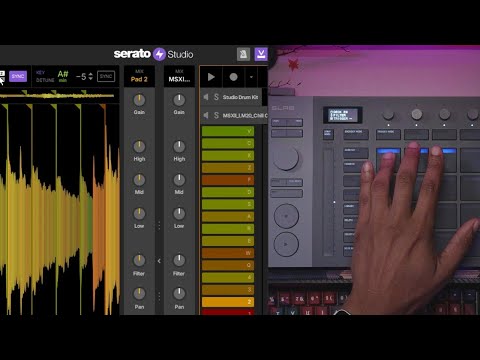Adjust the Pad 2 Mid knob
Viewport: 480px width, 360px height.
(139, 180)
